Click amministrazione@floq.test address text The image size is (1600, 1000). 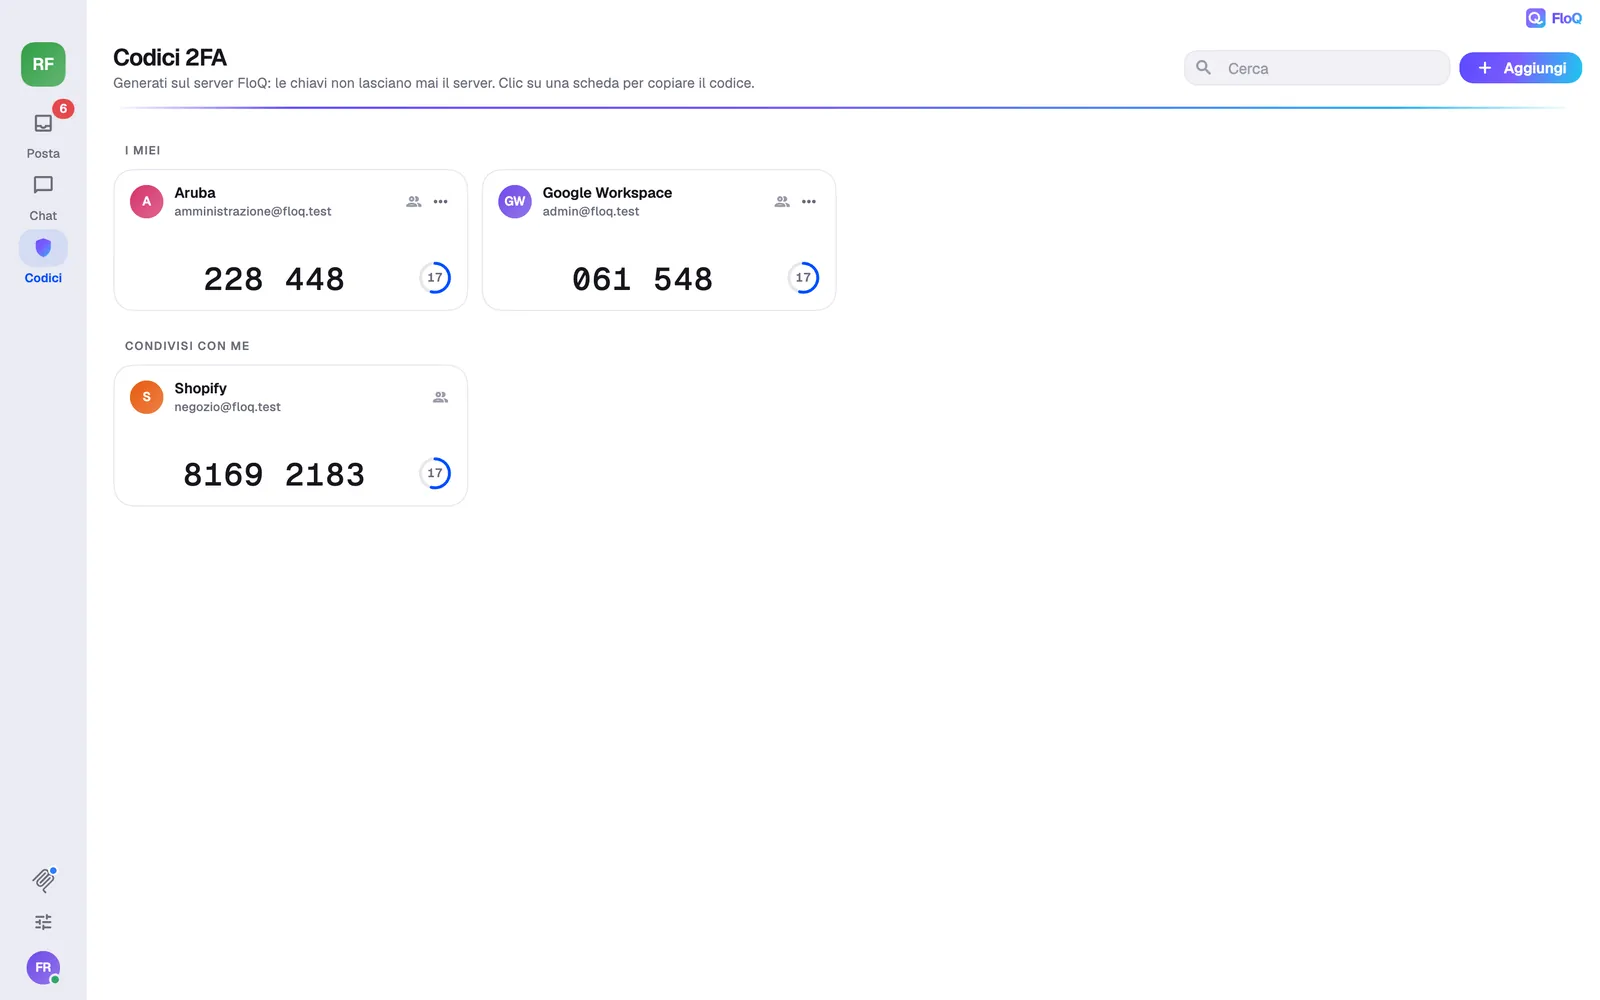point(253,211)
